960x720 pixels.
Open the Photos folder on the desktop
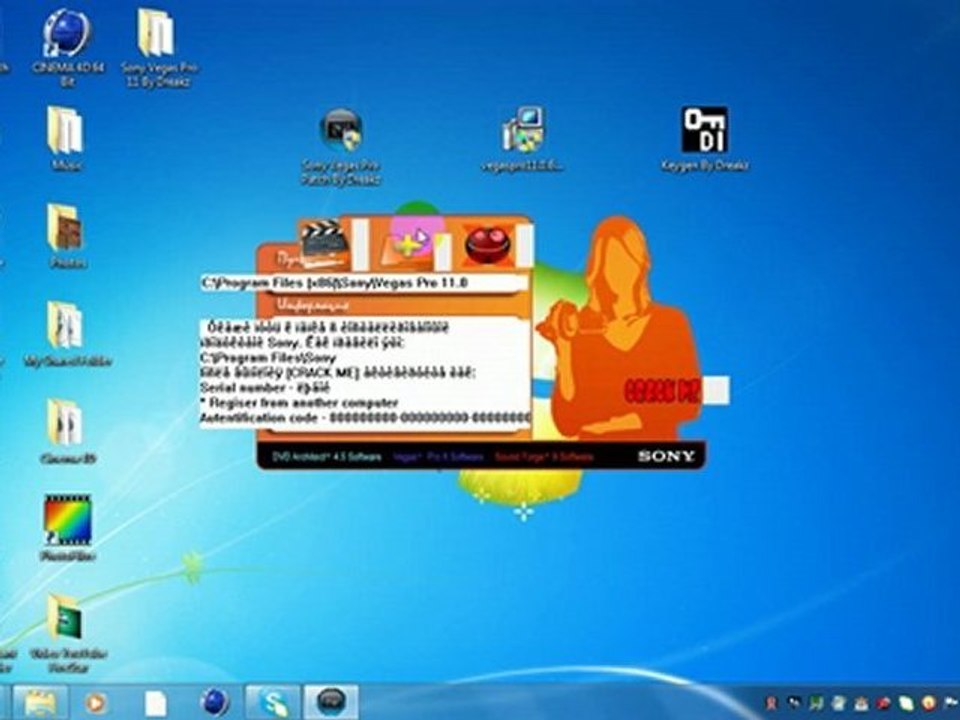pyautogui.click(x=66, y=236)
